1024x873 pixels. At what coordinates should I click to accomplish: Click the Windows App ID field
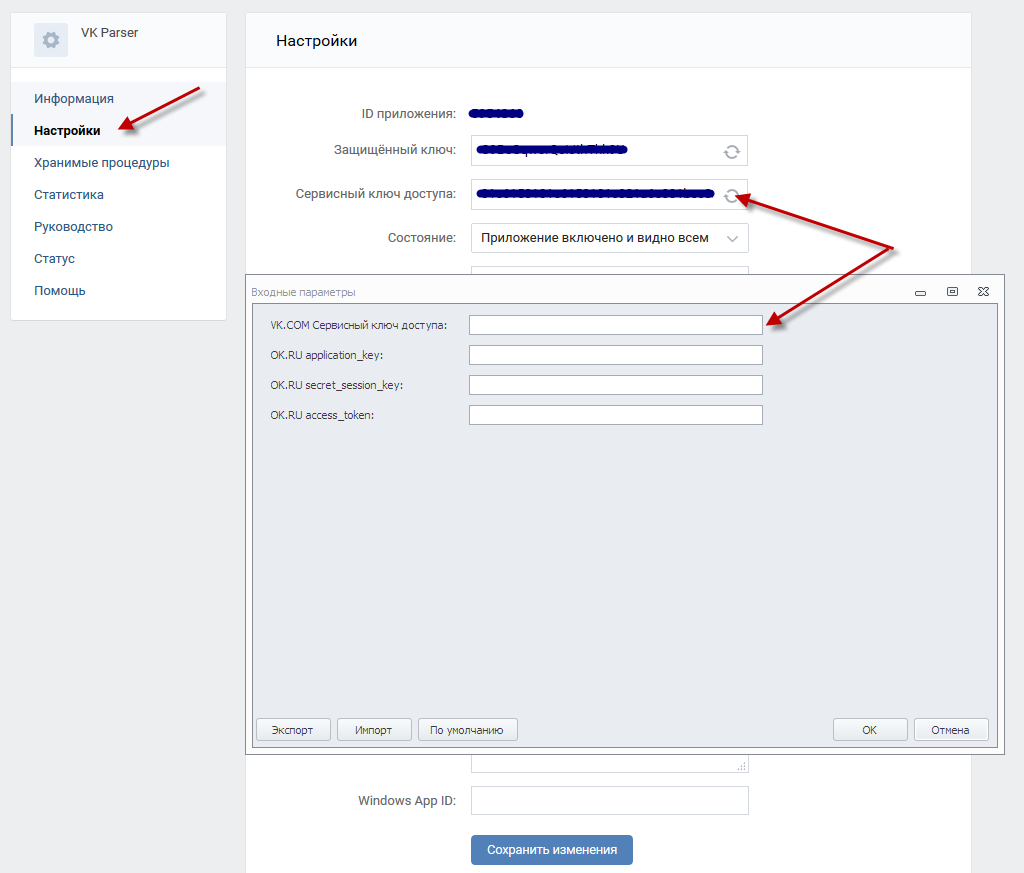(609, 801)
